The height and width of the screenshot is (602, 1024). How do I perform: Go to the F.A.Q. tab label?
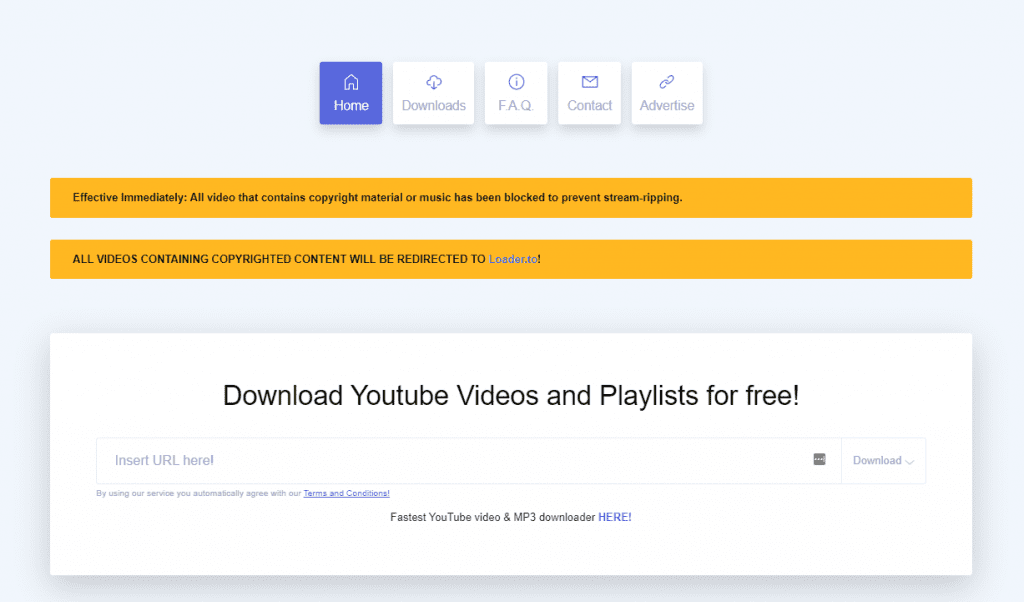tap(516, 106)
